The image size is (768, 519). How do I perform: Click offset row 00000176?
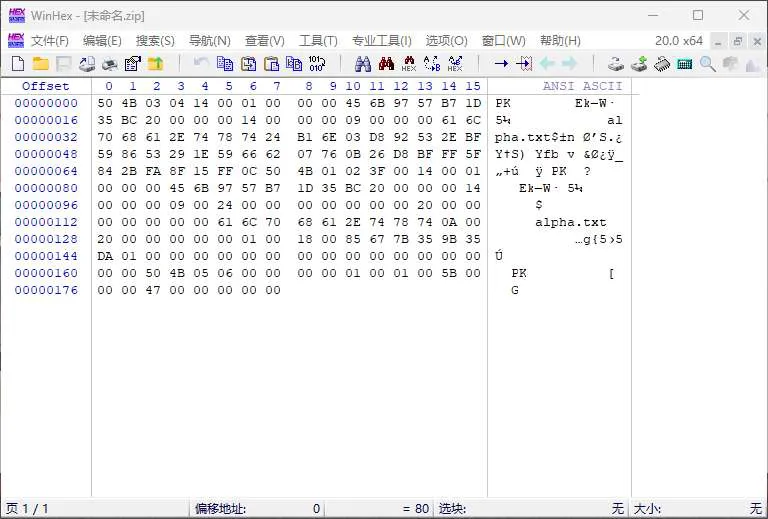[46, 290]
